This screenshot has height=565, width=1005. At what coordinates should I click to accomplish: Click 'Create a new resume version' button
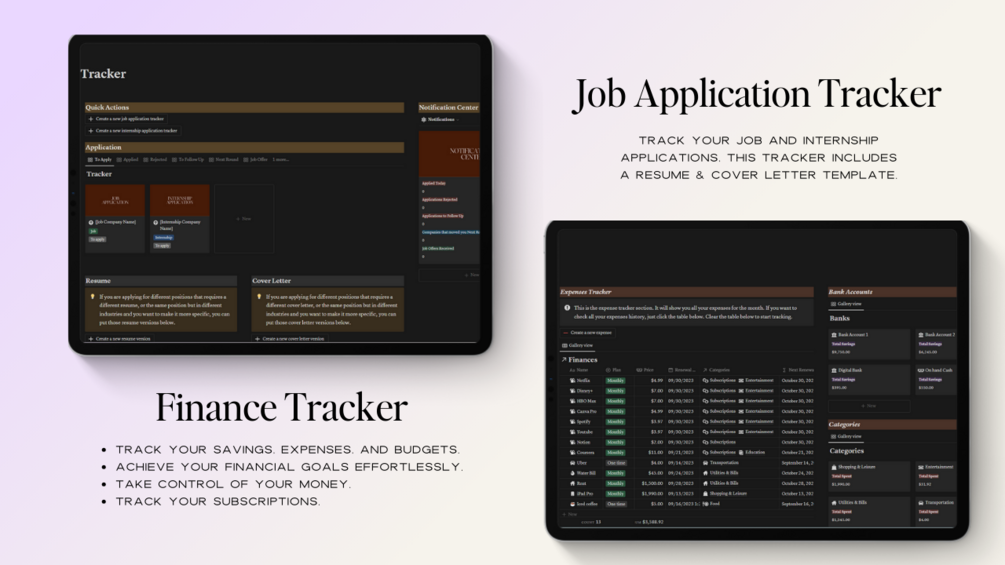point(119,339)
